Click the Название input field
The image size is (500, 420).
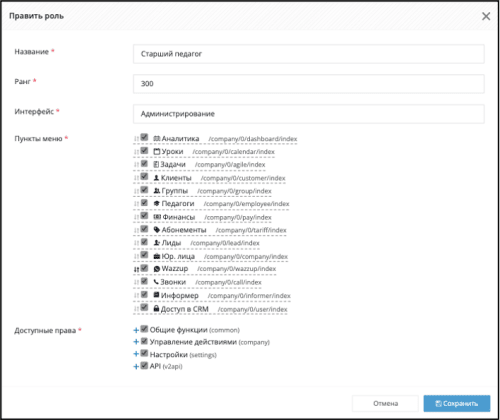point(309,54)
